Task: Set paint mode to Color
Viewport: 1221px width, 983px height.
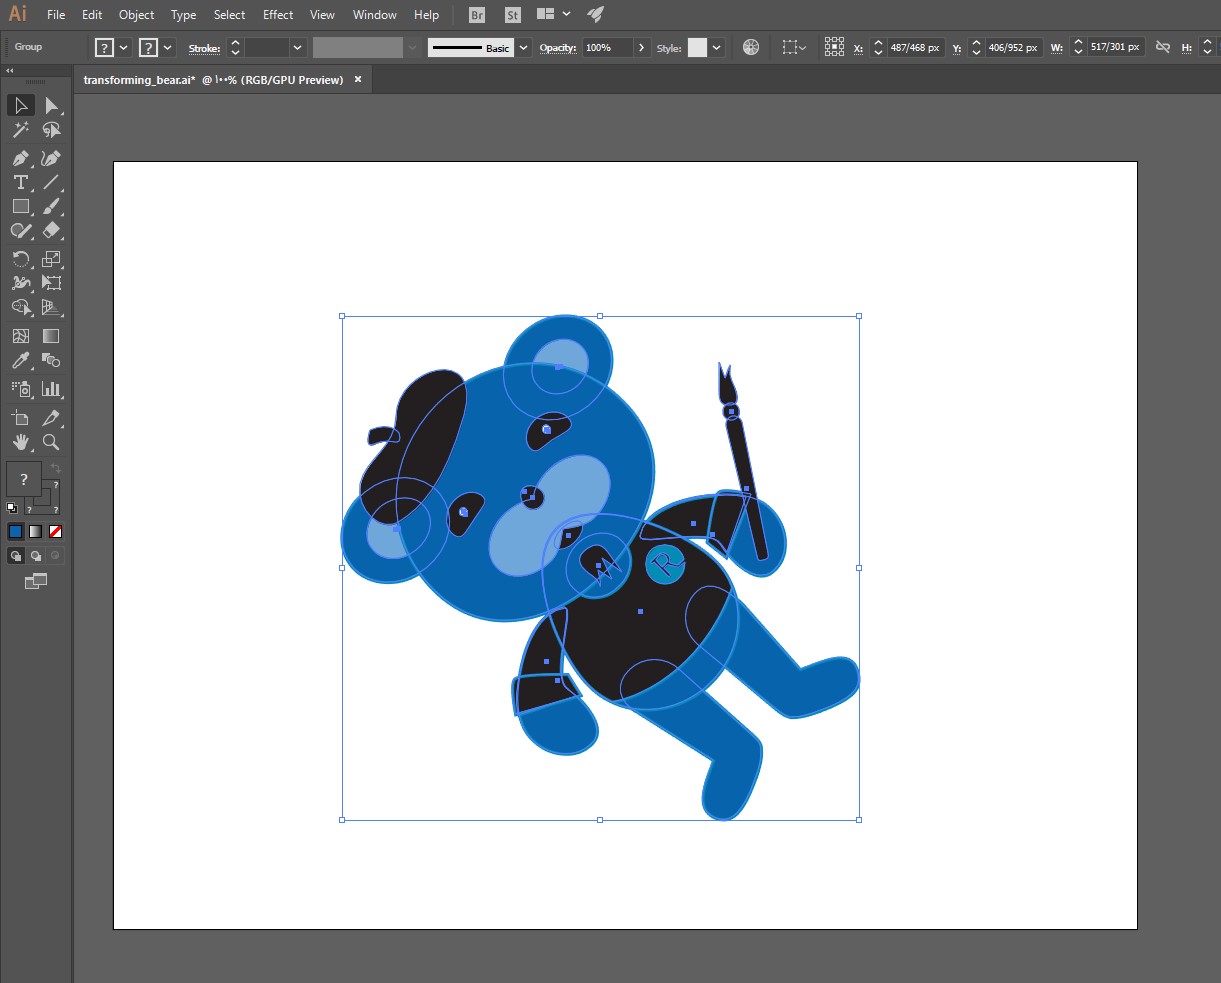Action: click(15, 532)
